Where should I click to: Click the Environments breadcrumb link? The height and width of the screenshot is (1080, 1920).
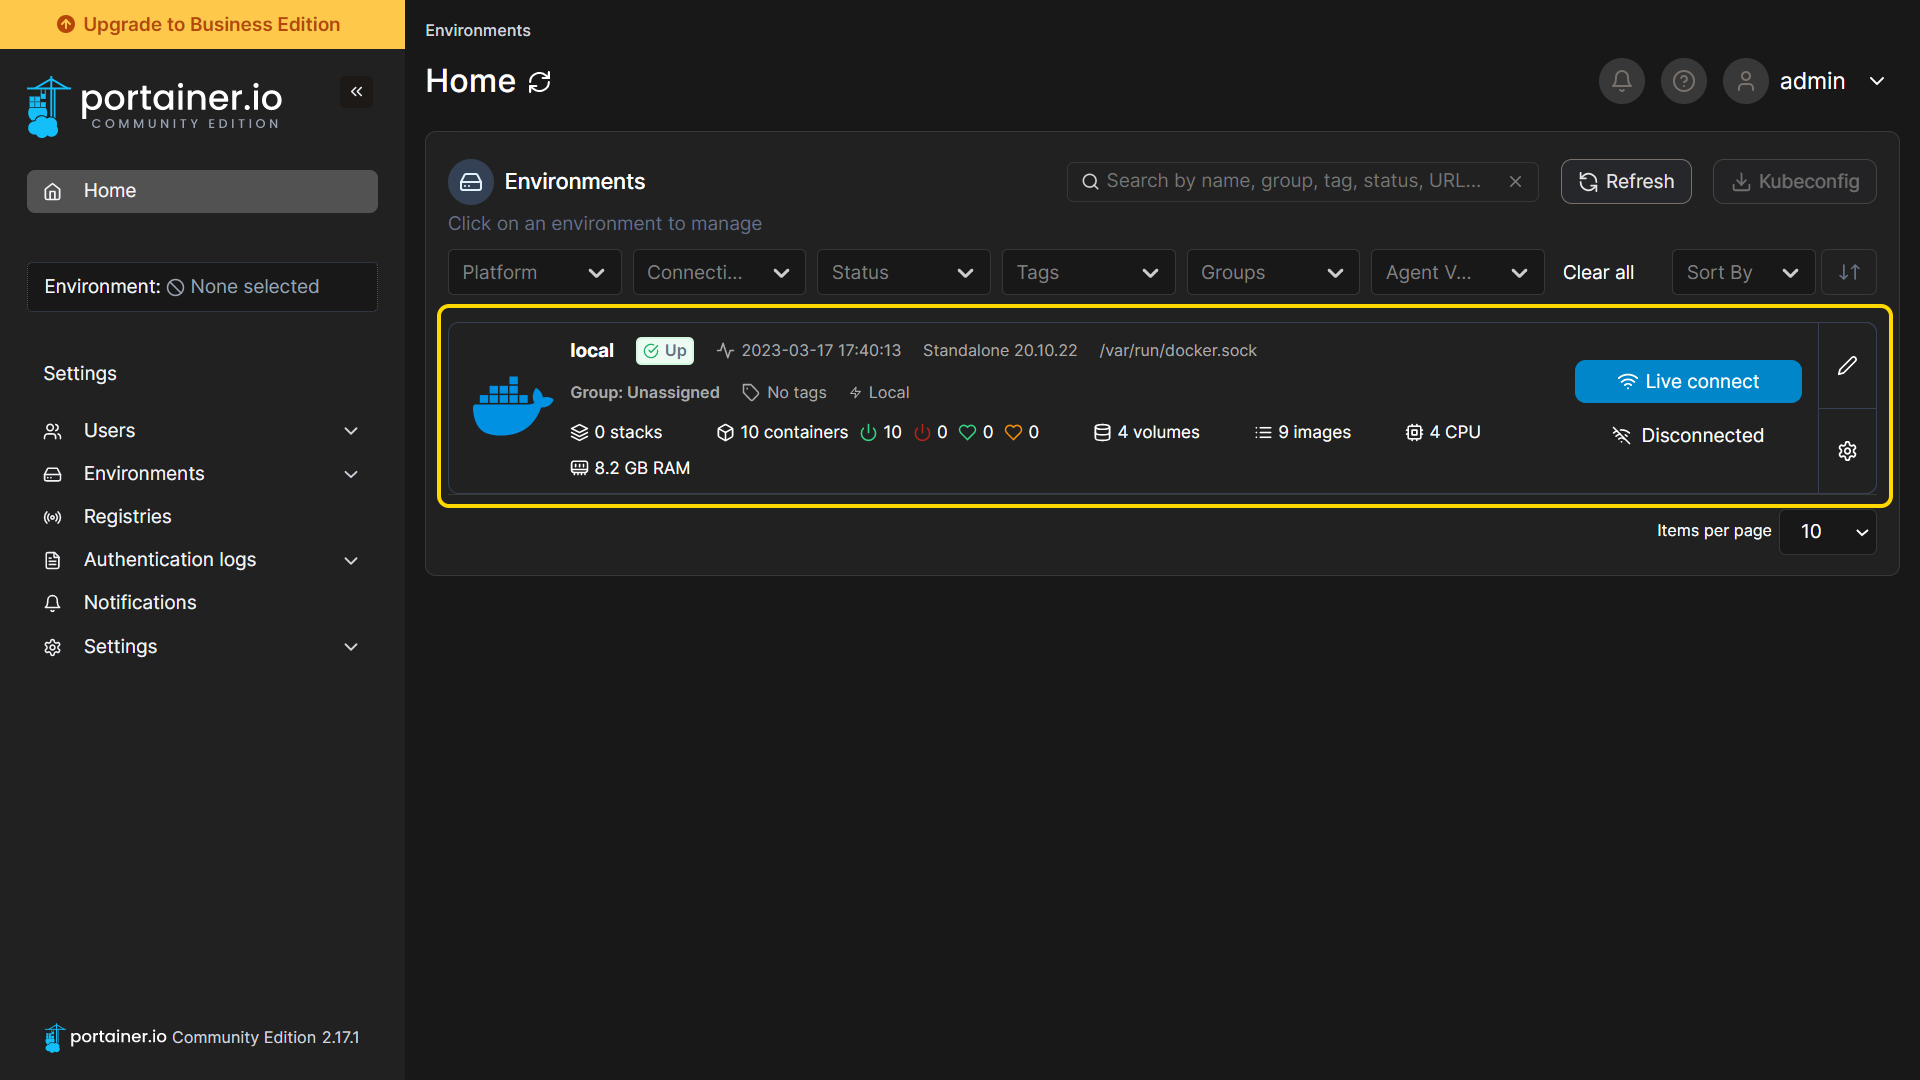point(478,30)
